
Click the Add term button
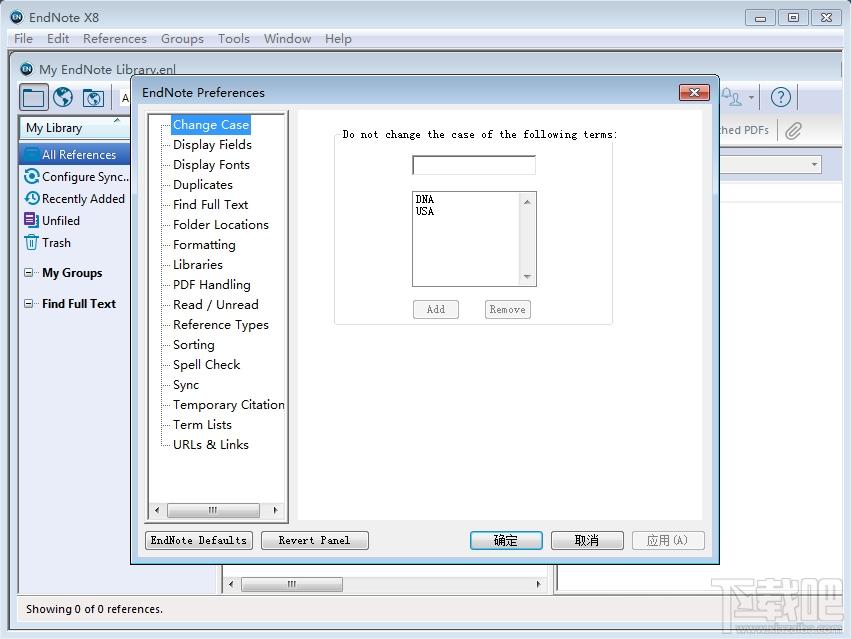(436, 309)
